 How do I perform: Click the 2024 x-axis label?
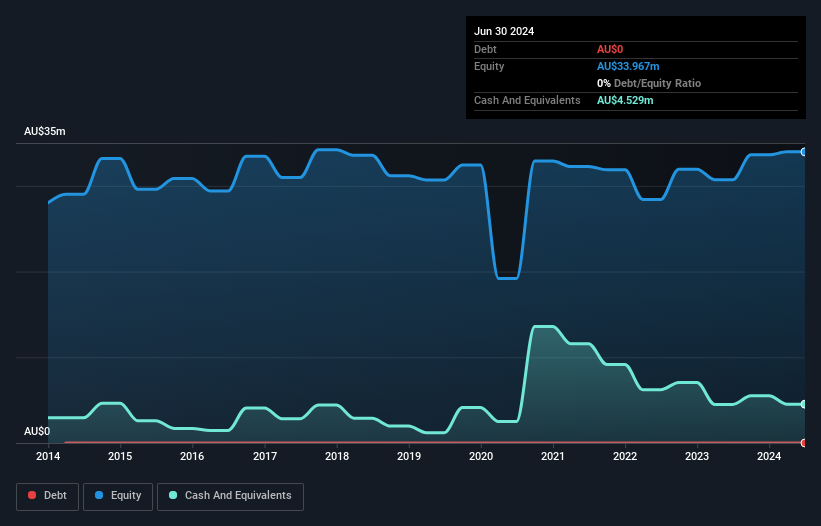click(769, 456)
